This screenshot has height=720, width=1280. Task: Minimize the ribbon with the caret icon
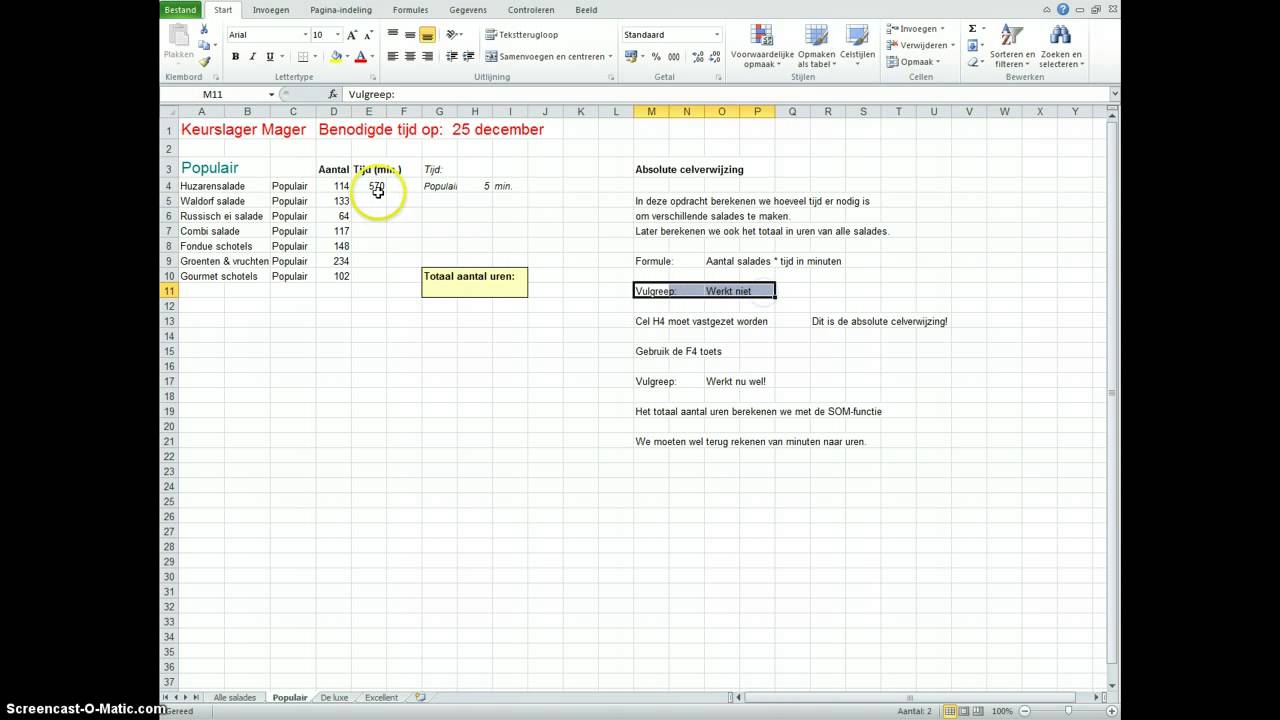point(1048,9)
